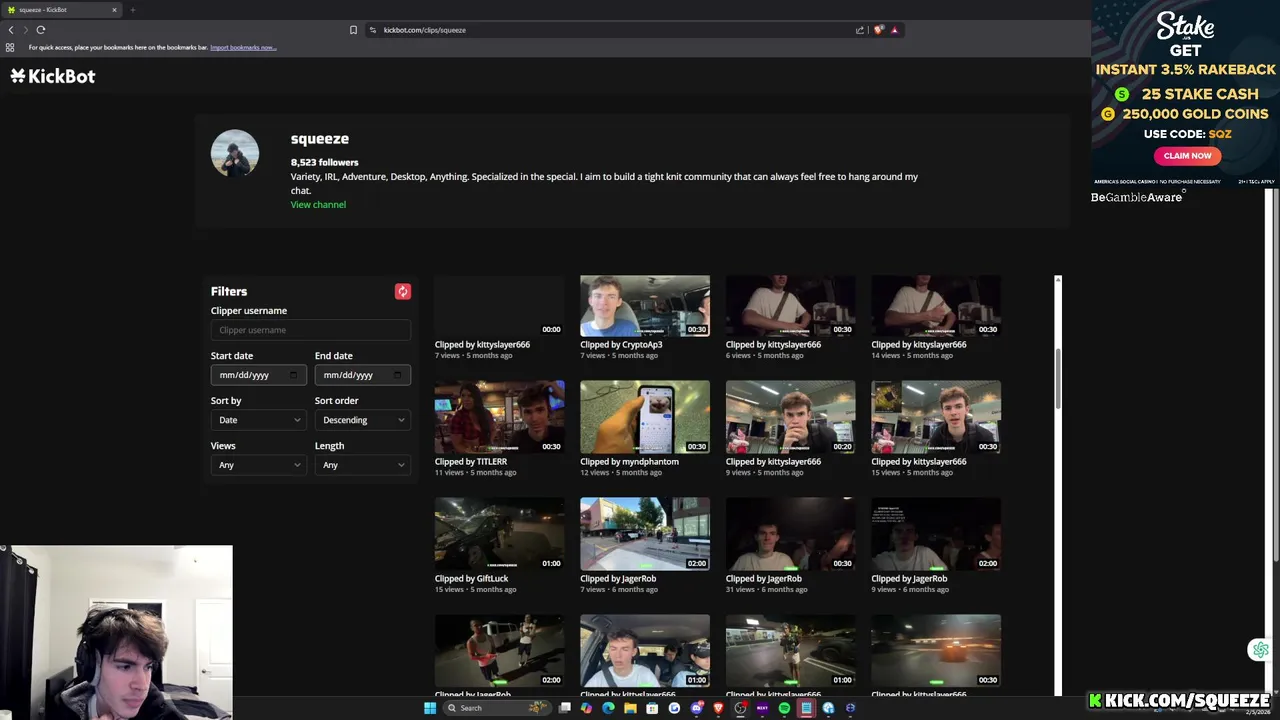Click the Filters heading
Screen dimensions: 1280x720
coord(229,291)
